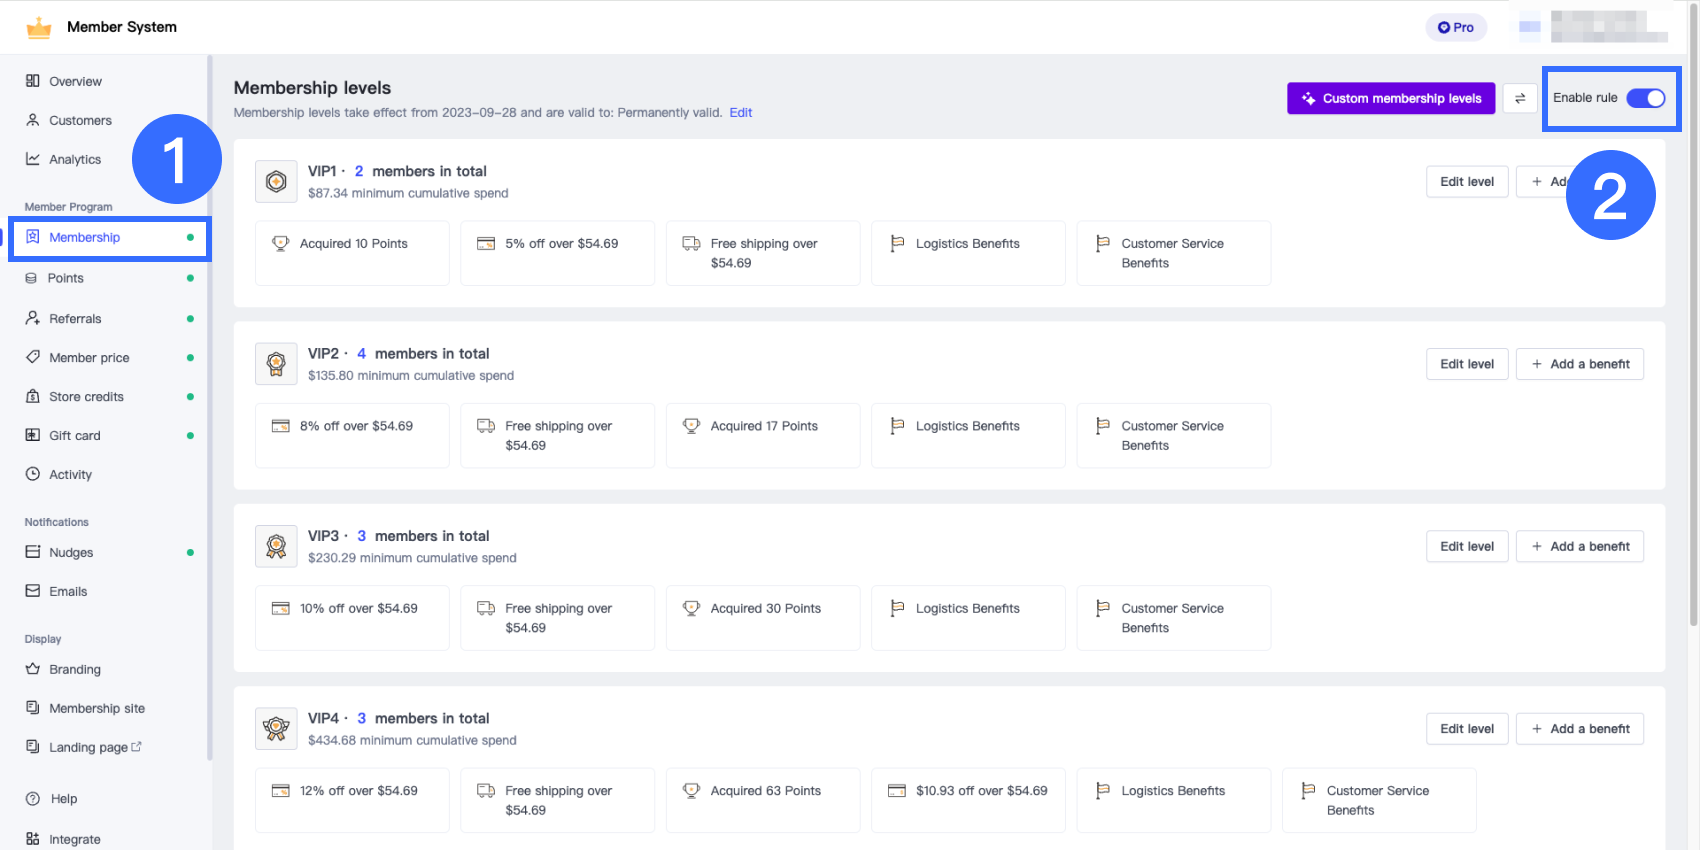The width and height of the screenshot is (1700, 850).
Task: Click '$87.34 minimum cumulative spend' text
Action: pos(408,193)
